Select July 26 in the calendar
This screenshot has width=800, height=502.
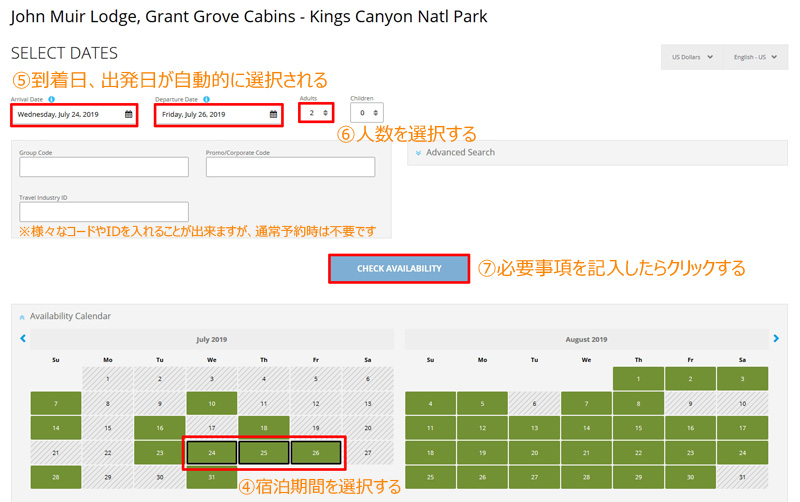tap(316, 453)
